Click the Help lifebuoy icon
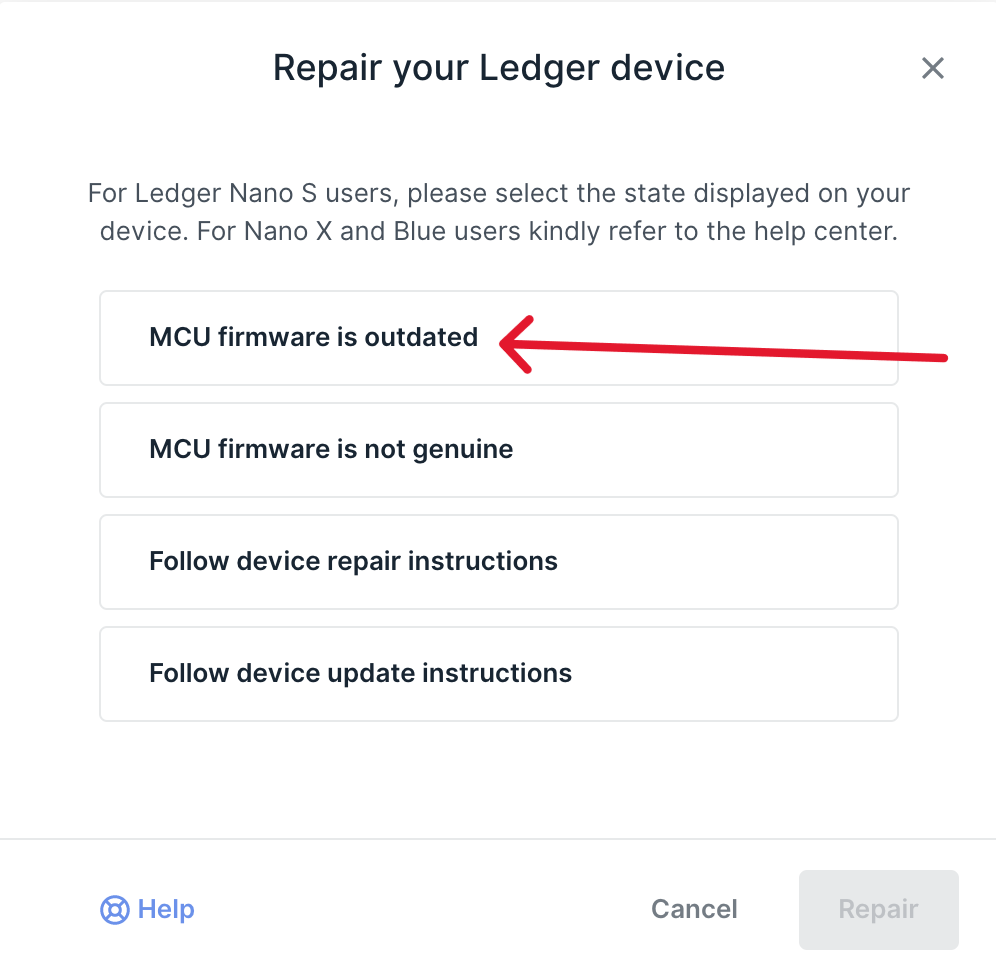Screen dimensions: 996x972 (112, 910)
